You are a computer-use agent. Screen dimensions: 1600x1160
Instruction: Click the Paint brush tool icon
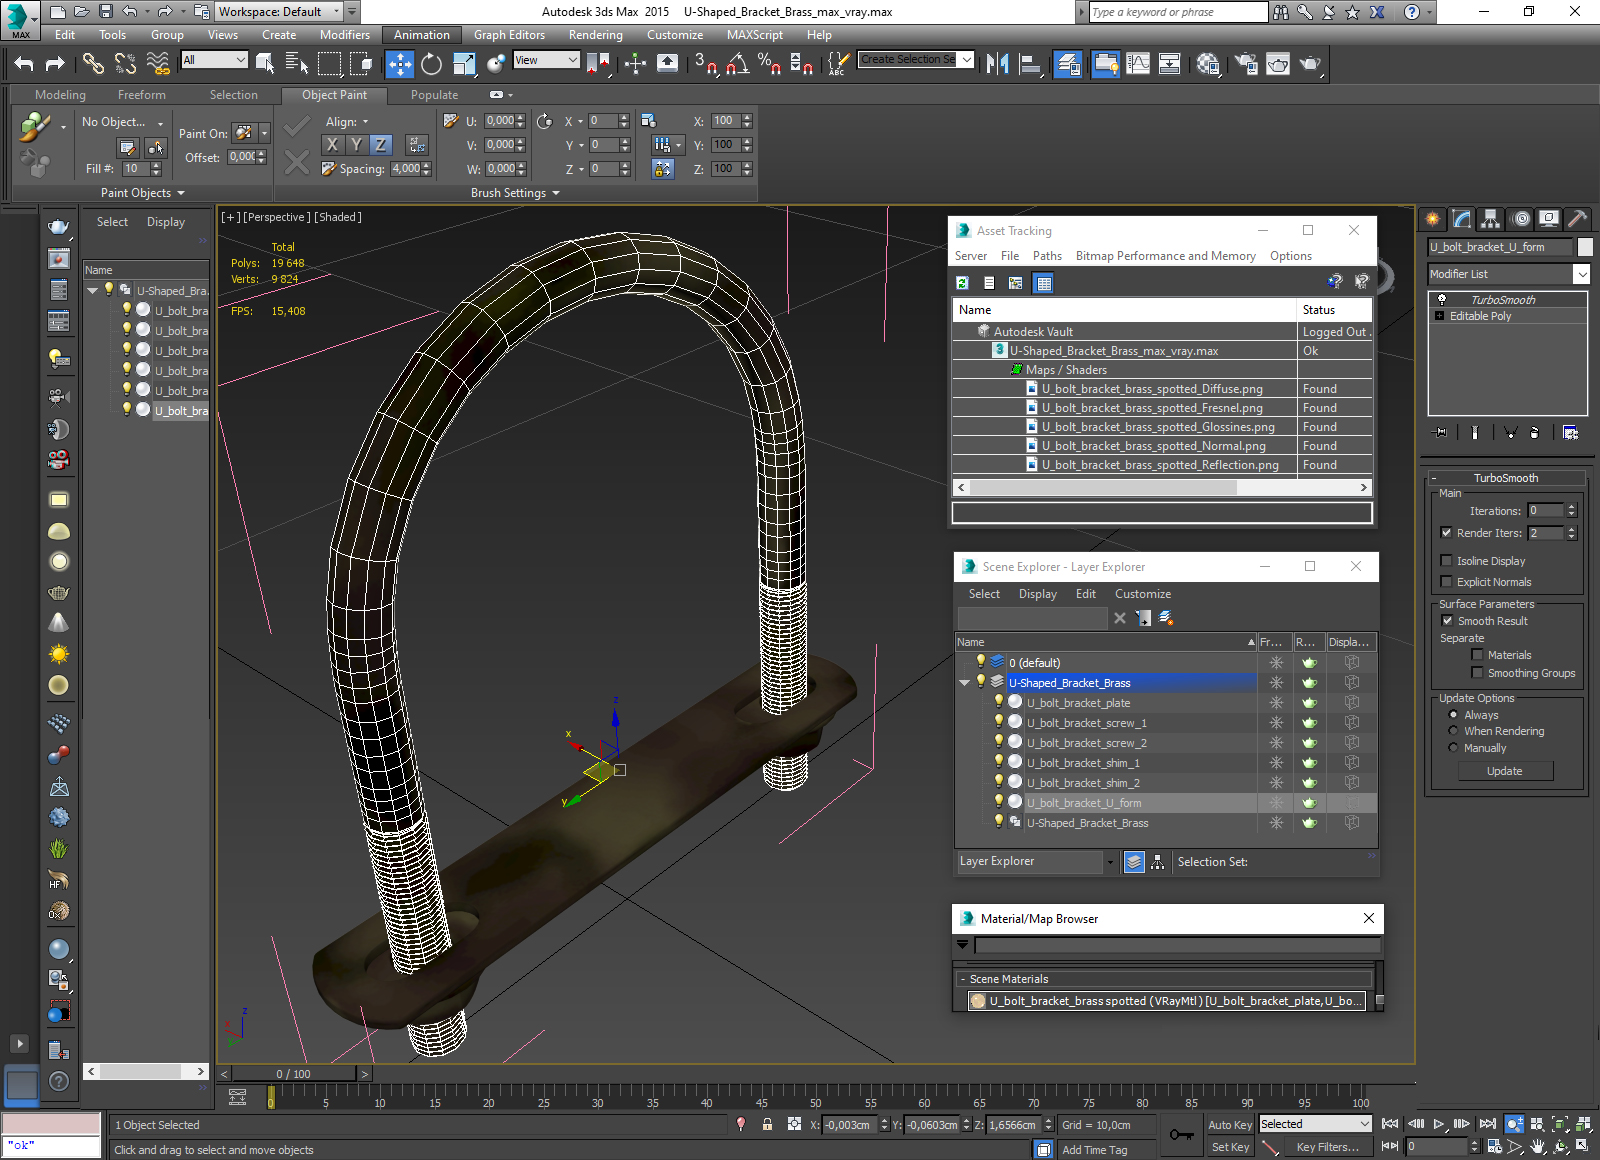coord(35,127)
